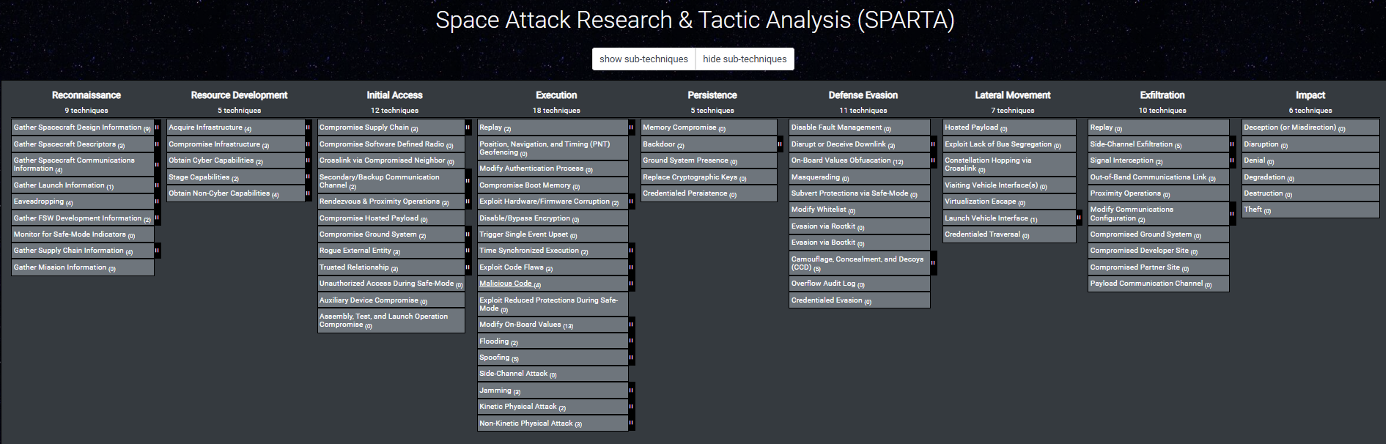1386x444 pixels.
Task: Open the Lateral Movement tactic heading
Action: tap(1013, 95)
